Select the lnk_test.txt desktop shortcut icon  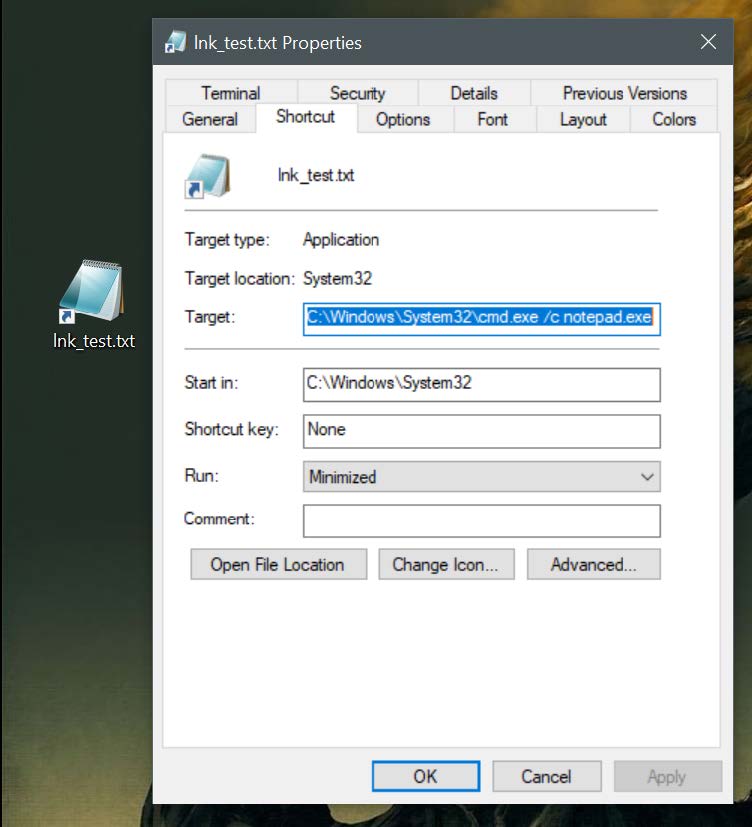click(93, 291)
